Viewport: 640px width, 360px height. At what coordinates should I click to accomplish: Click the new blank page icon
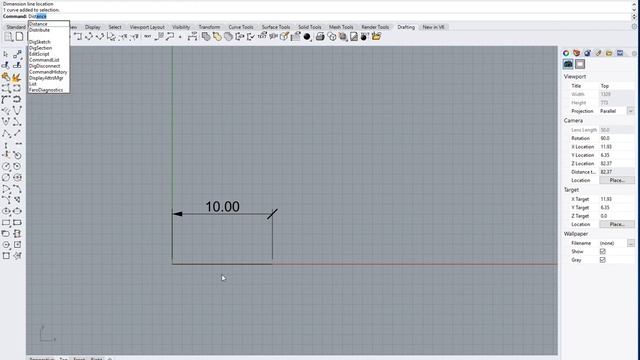[19, 37]
